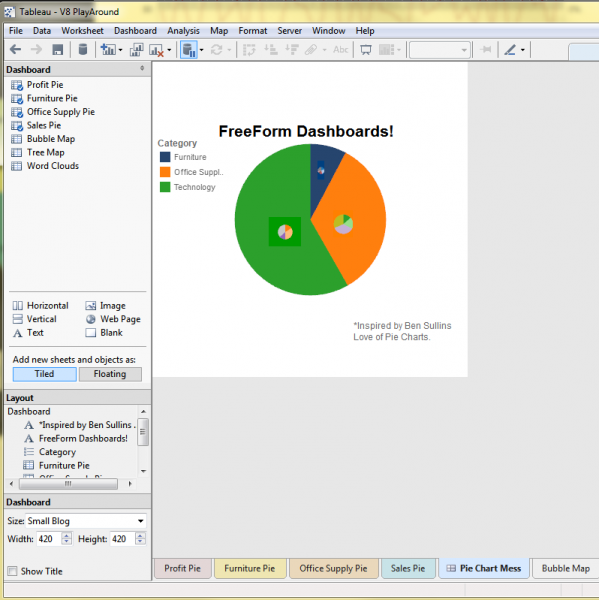Select the Web Page object

click(113, 319)
